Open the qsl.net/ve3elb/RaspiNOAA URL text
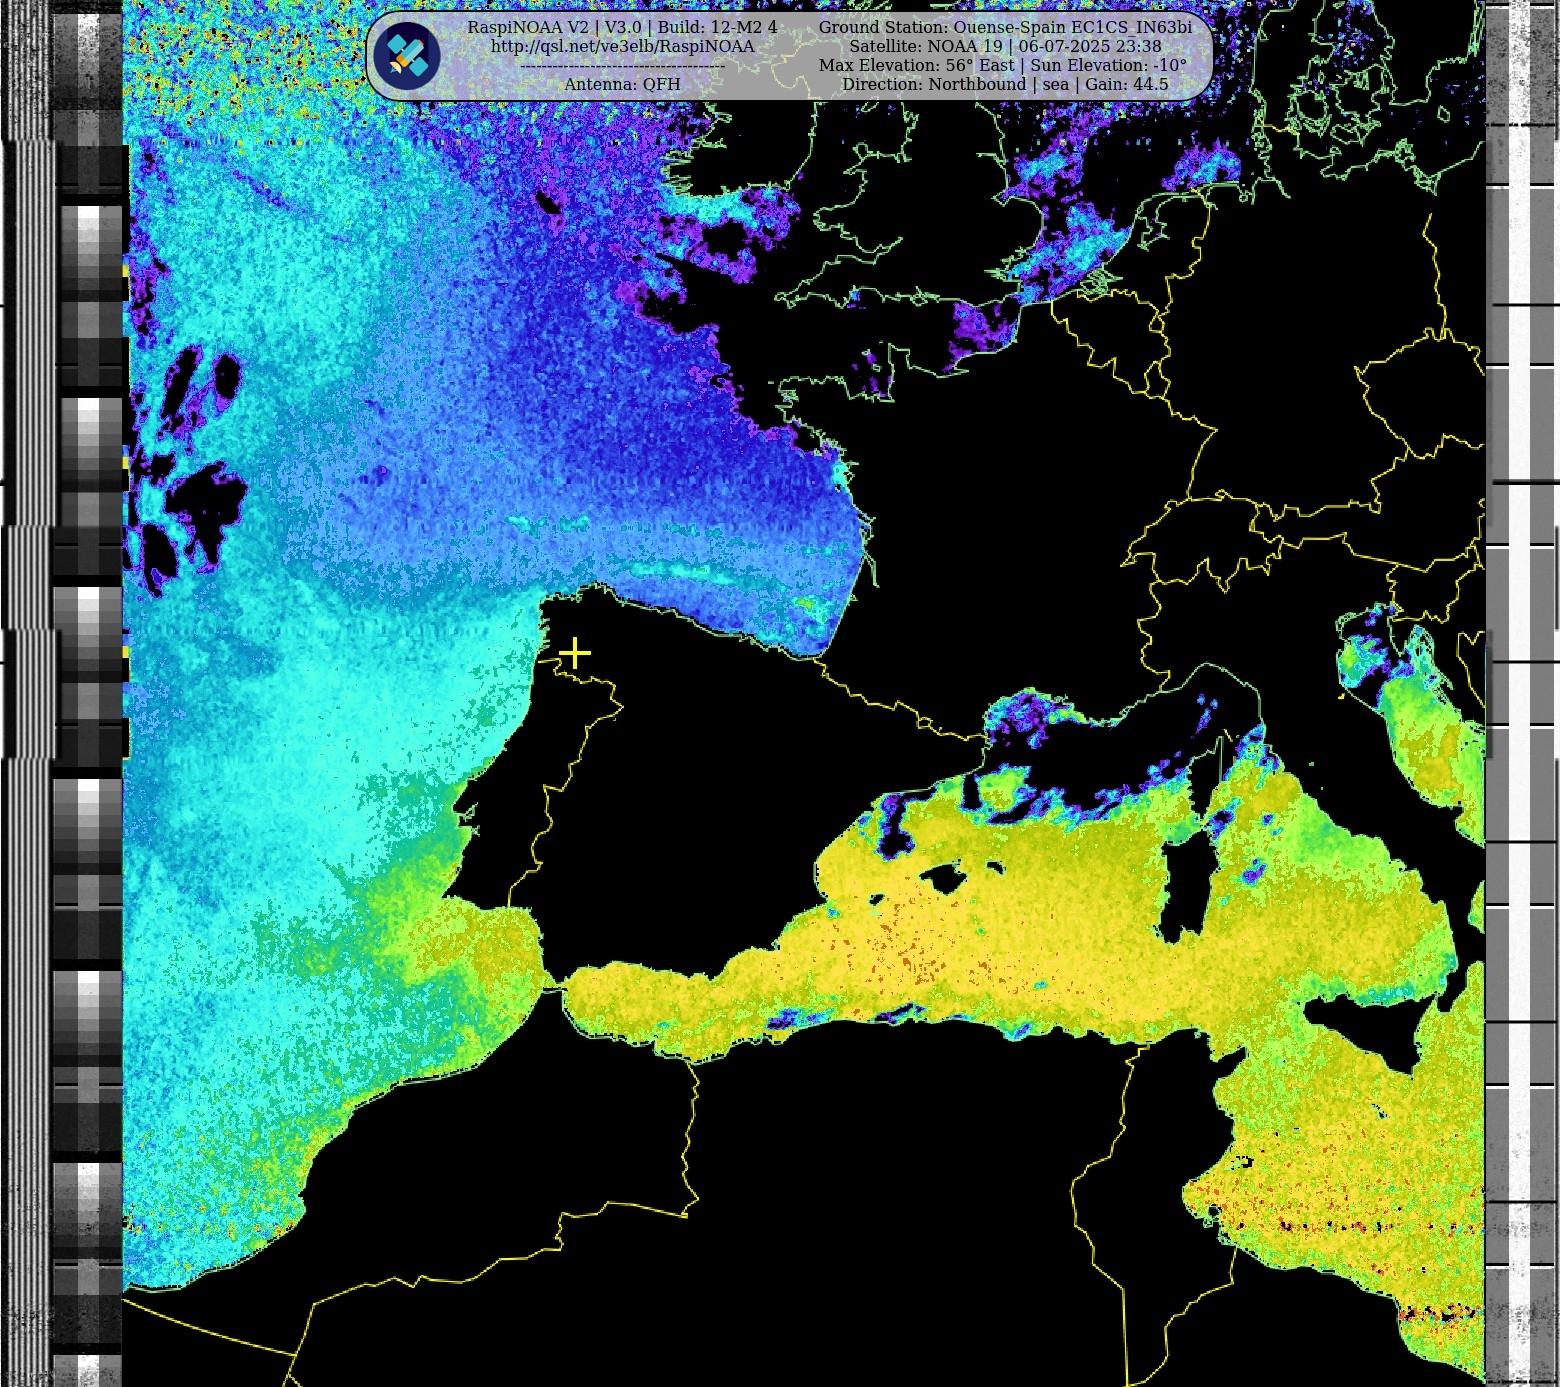The width and height of the screenshot is (1560, 1387). [622, 46]
